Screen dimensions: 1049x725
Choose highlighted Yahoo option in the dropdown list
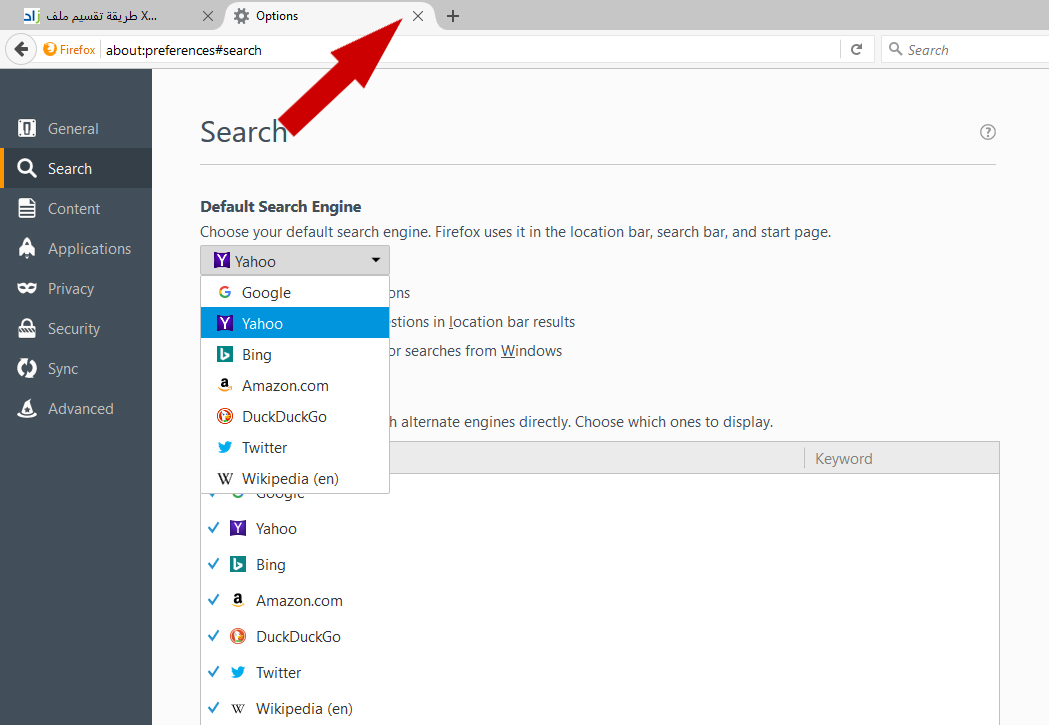click(295, 323)
